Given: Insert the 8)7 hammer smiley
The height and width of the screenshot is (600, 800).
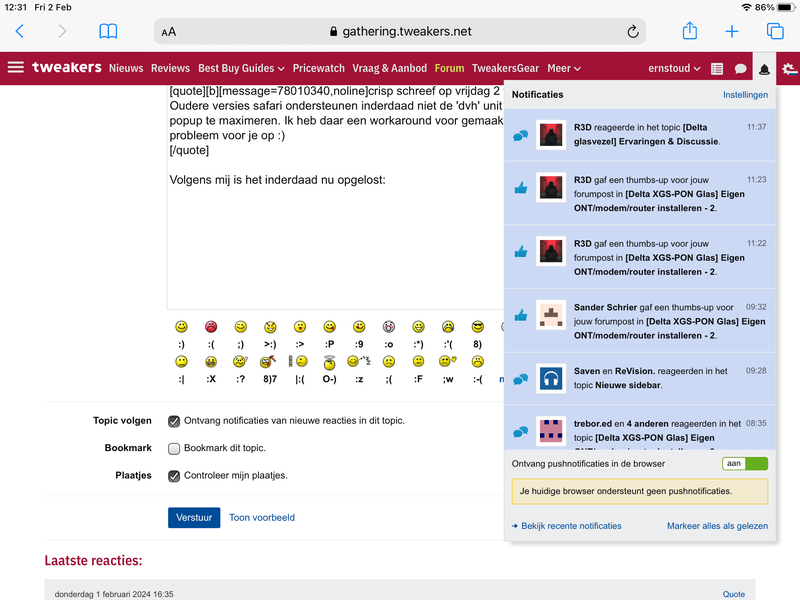Looking at the screenshot, I should (268, 362).
